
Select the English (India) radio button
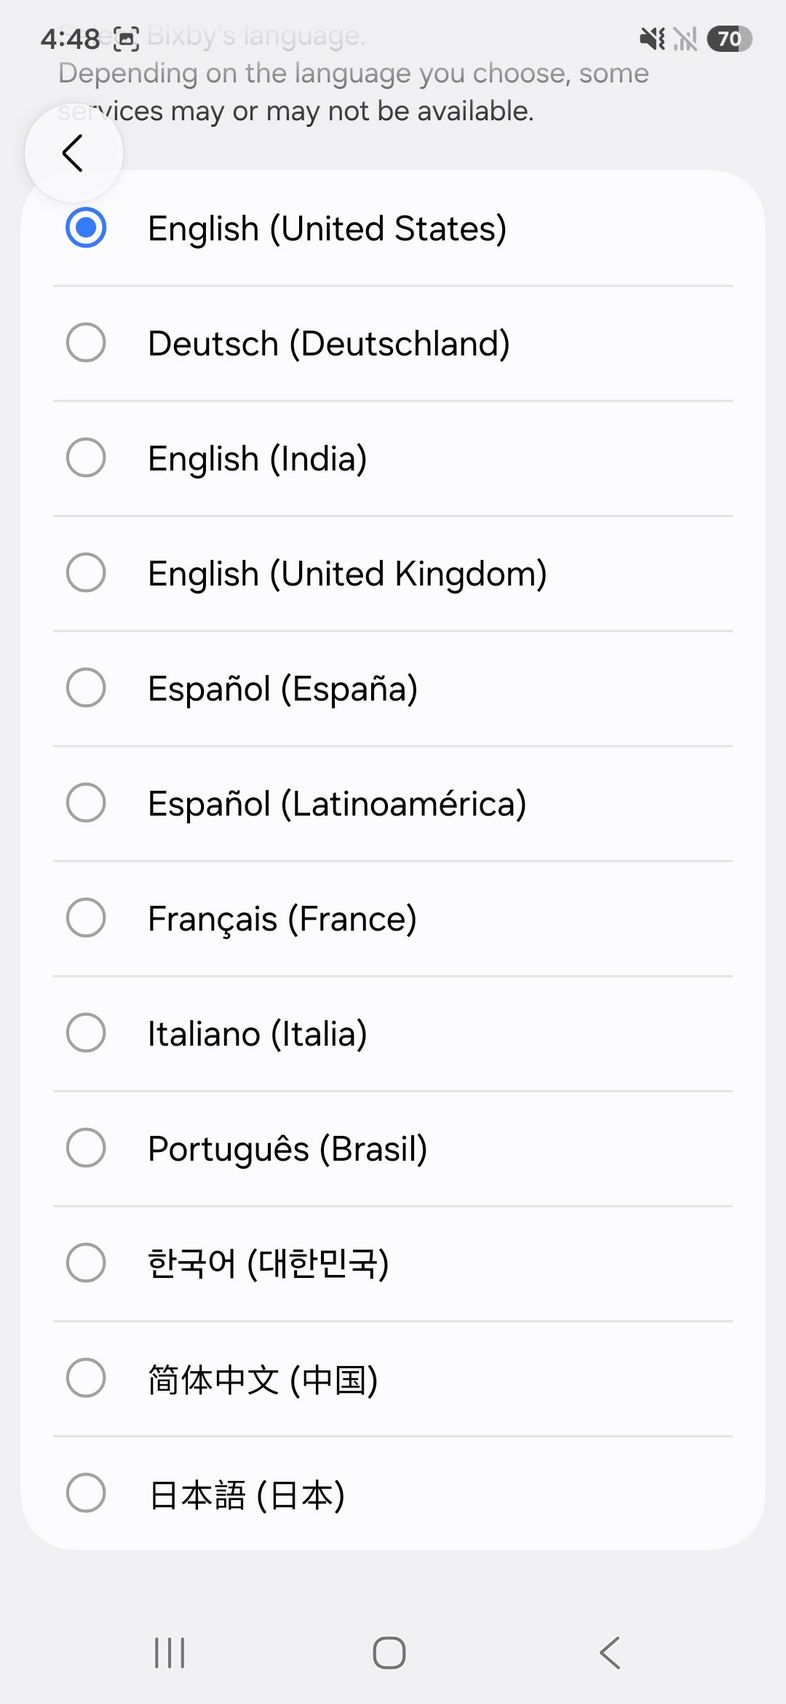point(86,458)
